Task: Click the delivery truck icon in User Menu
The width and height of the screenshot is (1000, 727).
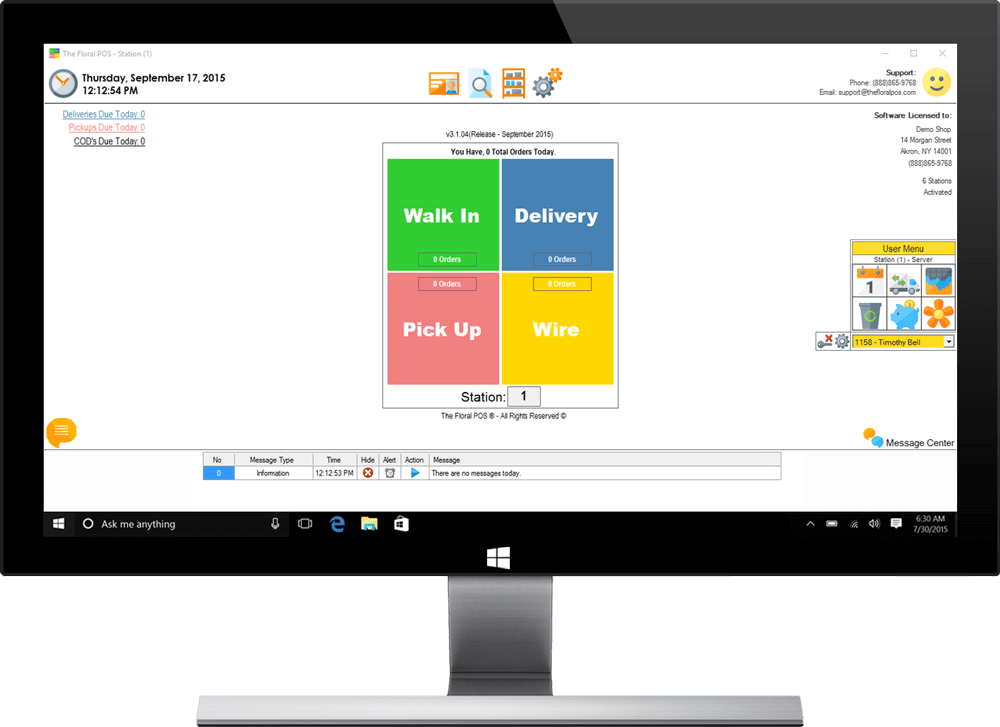Action: pos(904,282)
